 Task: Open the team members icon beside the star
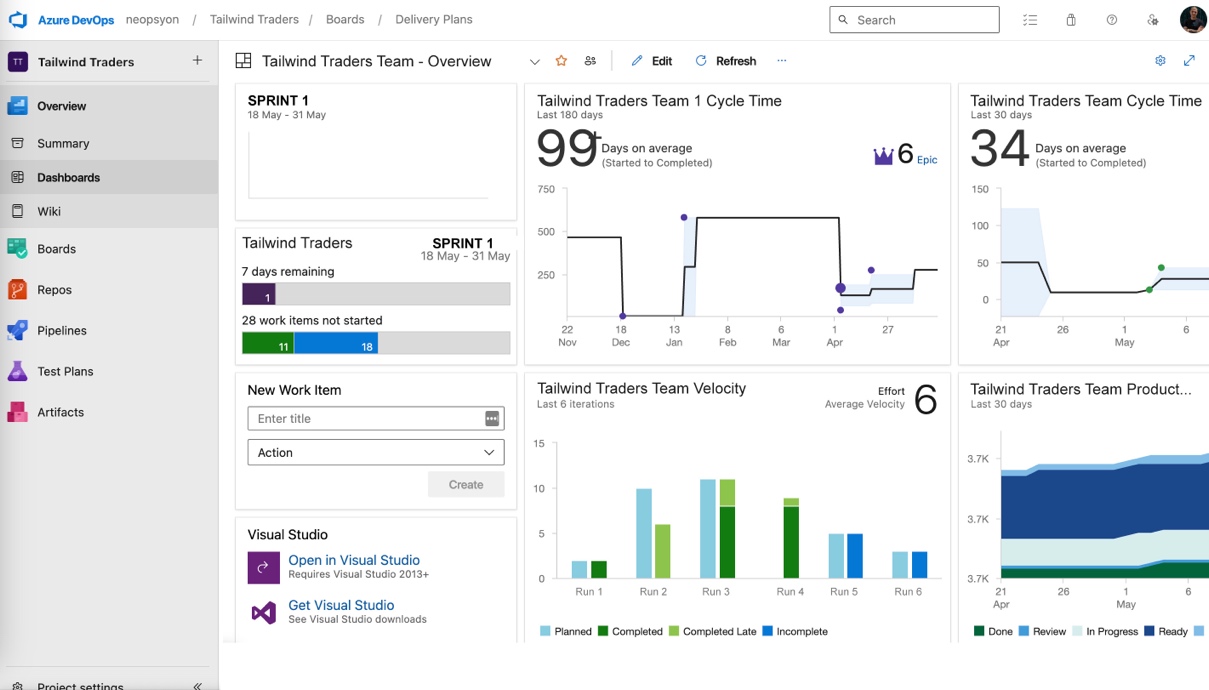click(590, 60)
